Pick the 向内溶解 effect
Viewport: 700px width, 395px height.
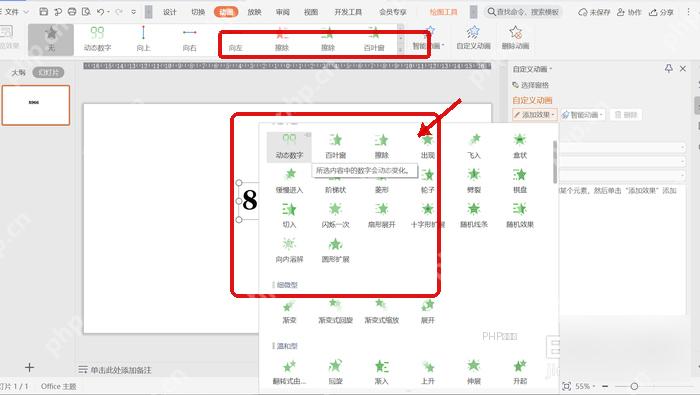pos(289,250)
